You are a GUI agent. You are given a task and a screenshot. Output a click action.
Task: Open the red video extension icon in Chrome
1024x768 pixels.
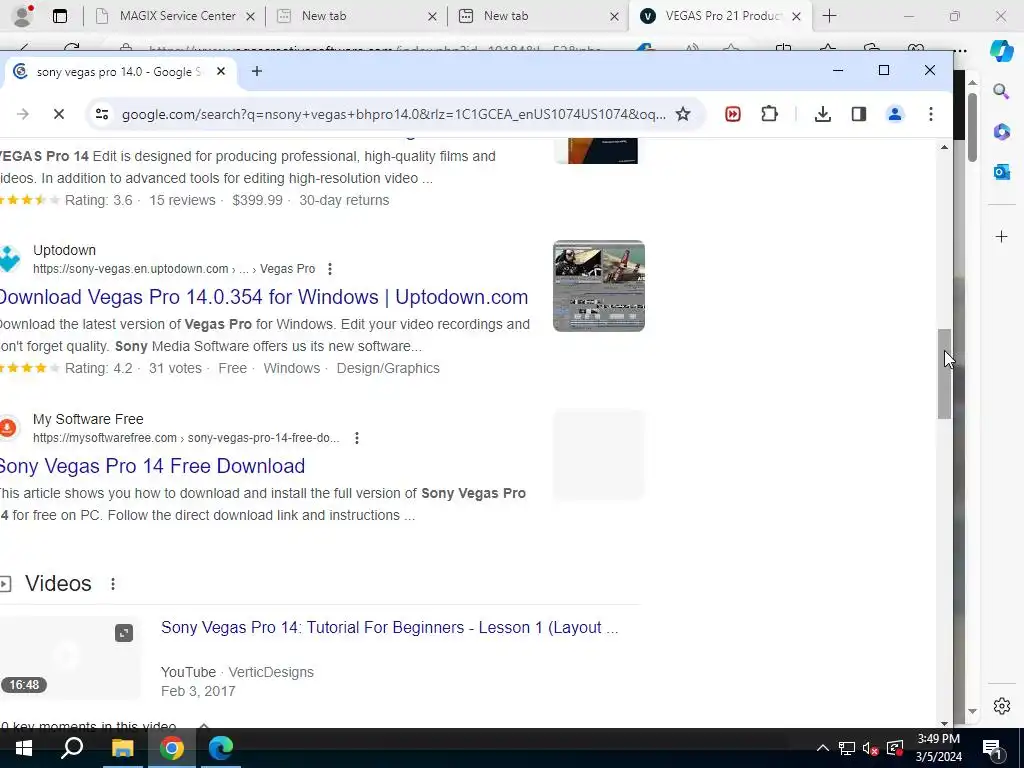click(x=733, y=114)
